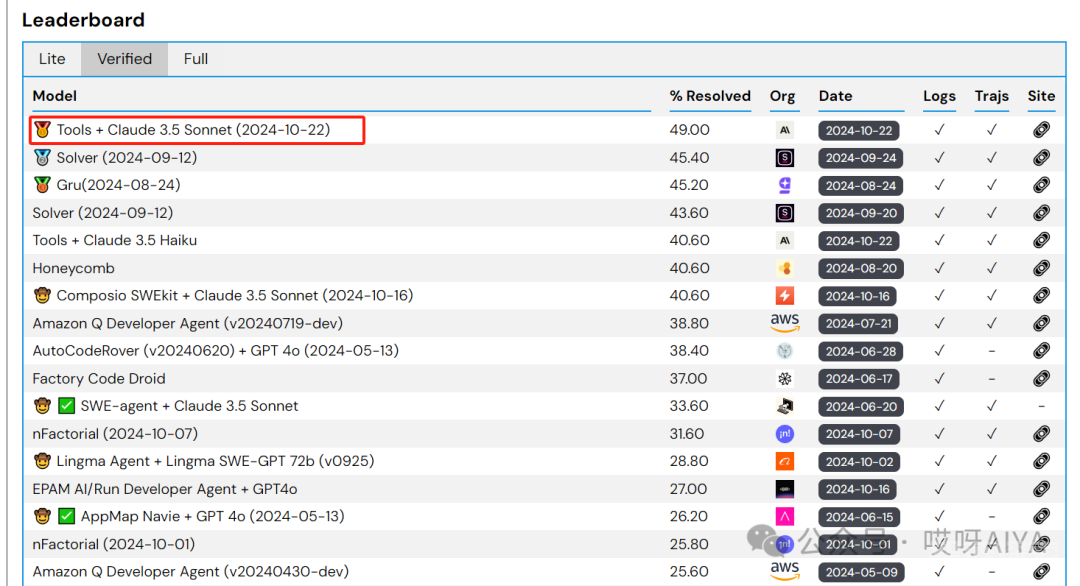Click Honeycomb org logo

785,268
